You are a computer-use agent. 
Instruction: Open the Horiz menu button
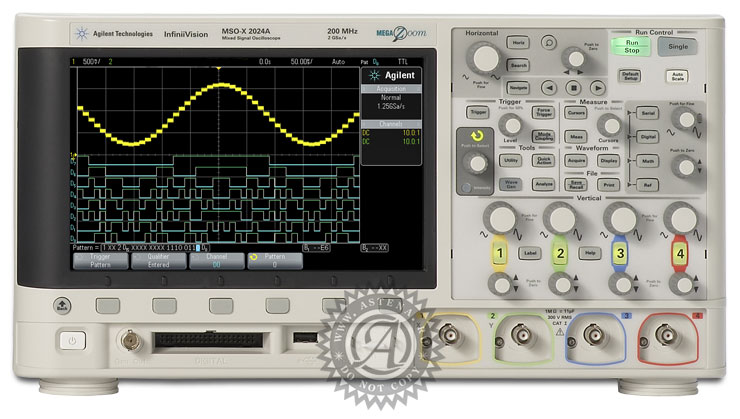point(518,43)
